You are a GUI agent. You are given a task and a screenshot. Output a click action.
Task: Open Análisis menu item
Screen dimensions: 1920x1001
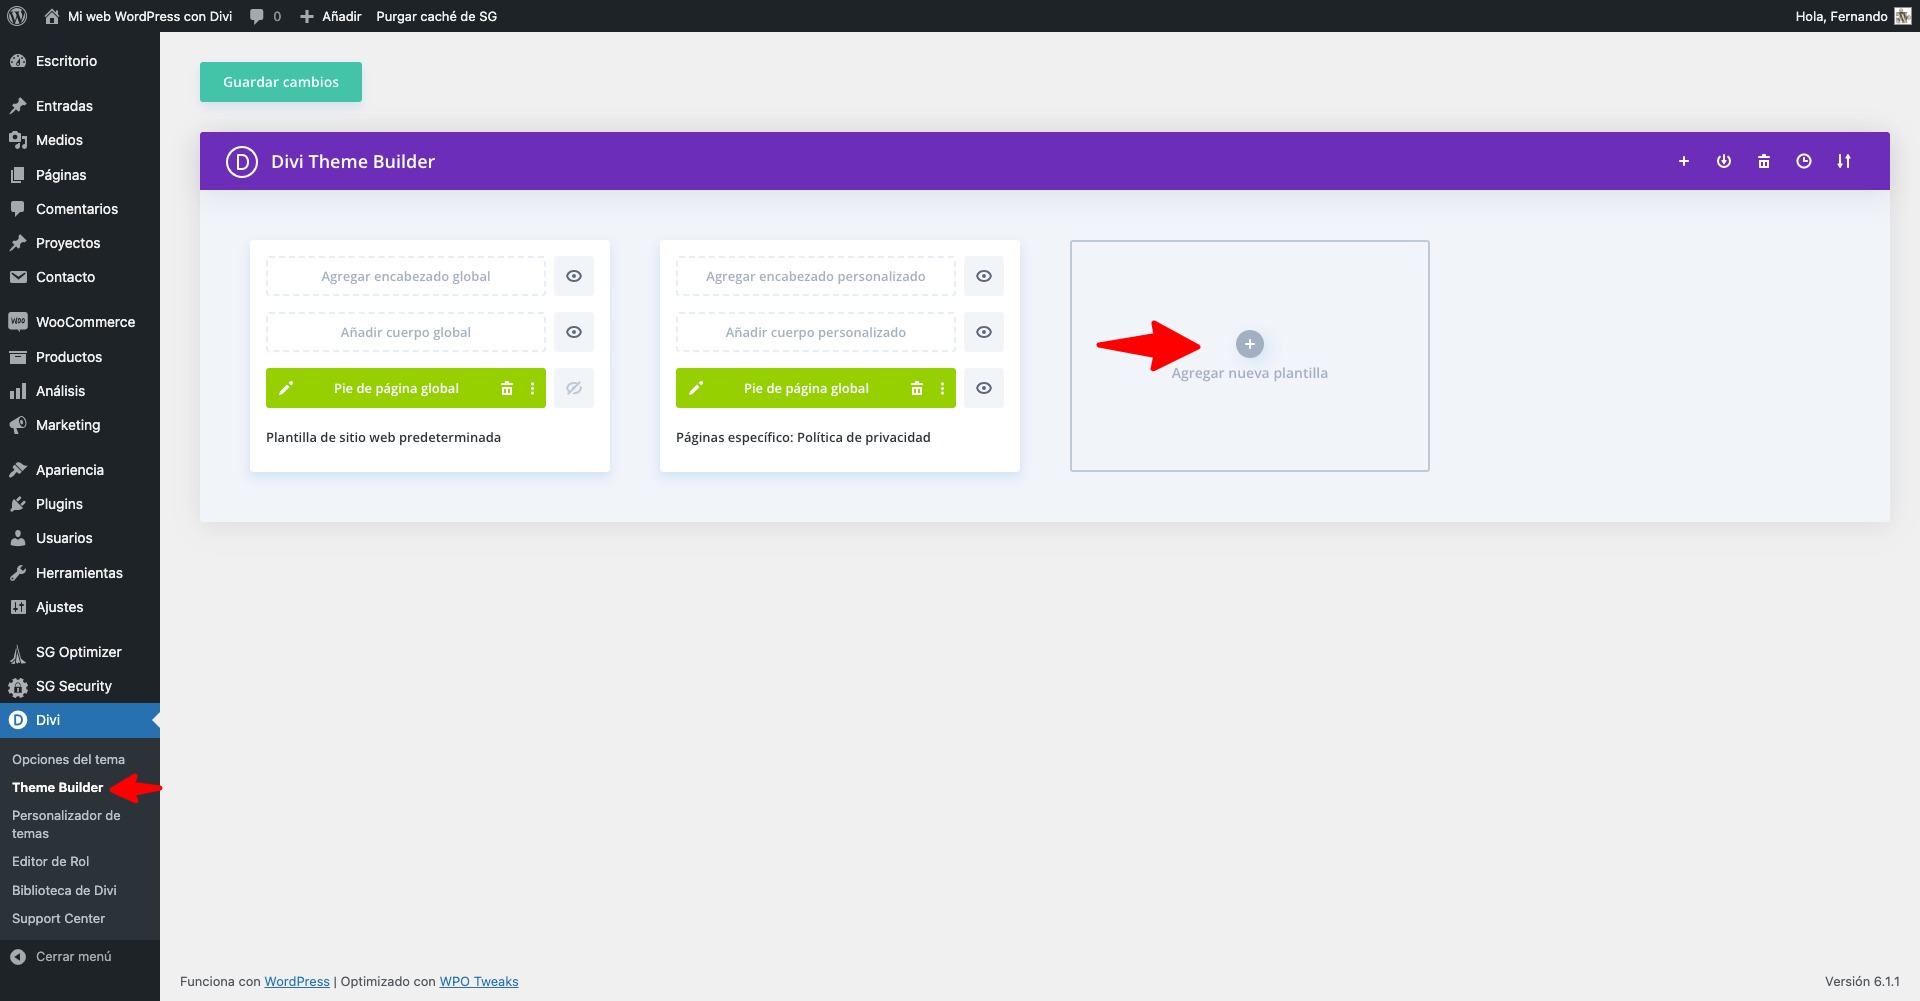tap(80, 391)
